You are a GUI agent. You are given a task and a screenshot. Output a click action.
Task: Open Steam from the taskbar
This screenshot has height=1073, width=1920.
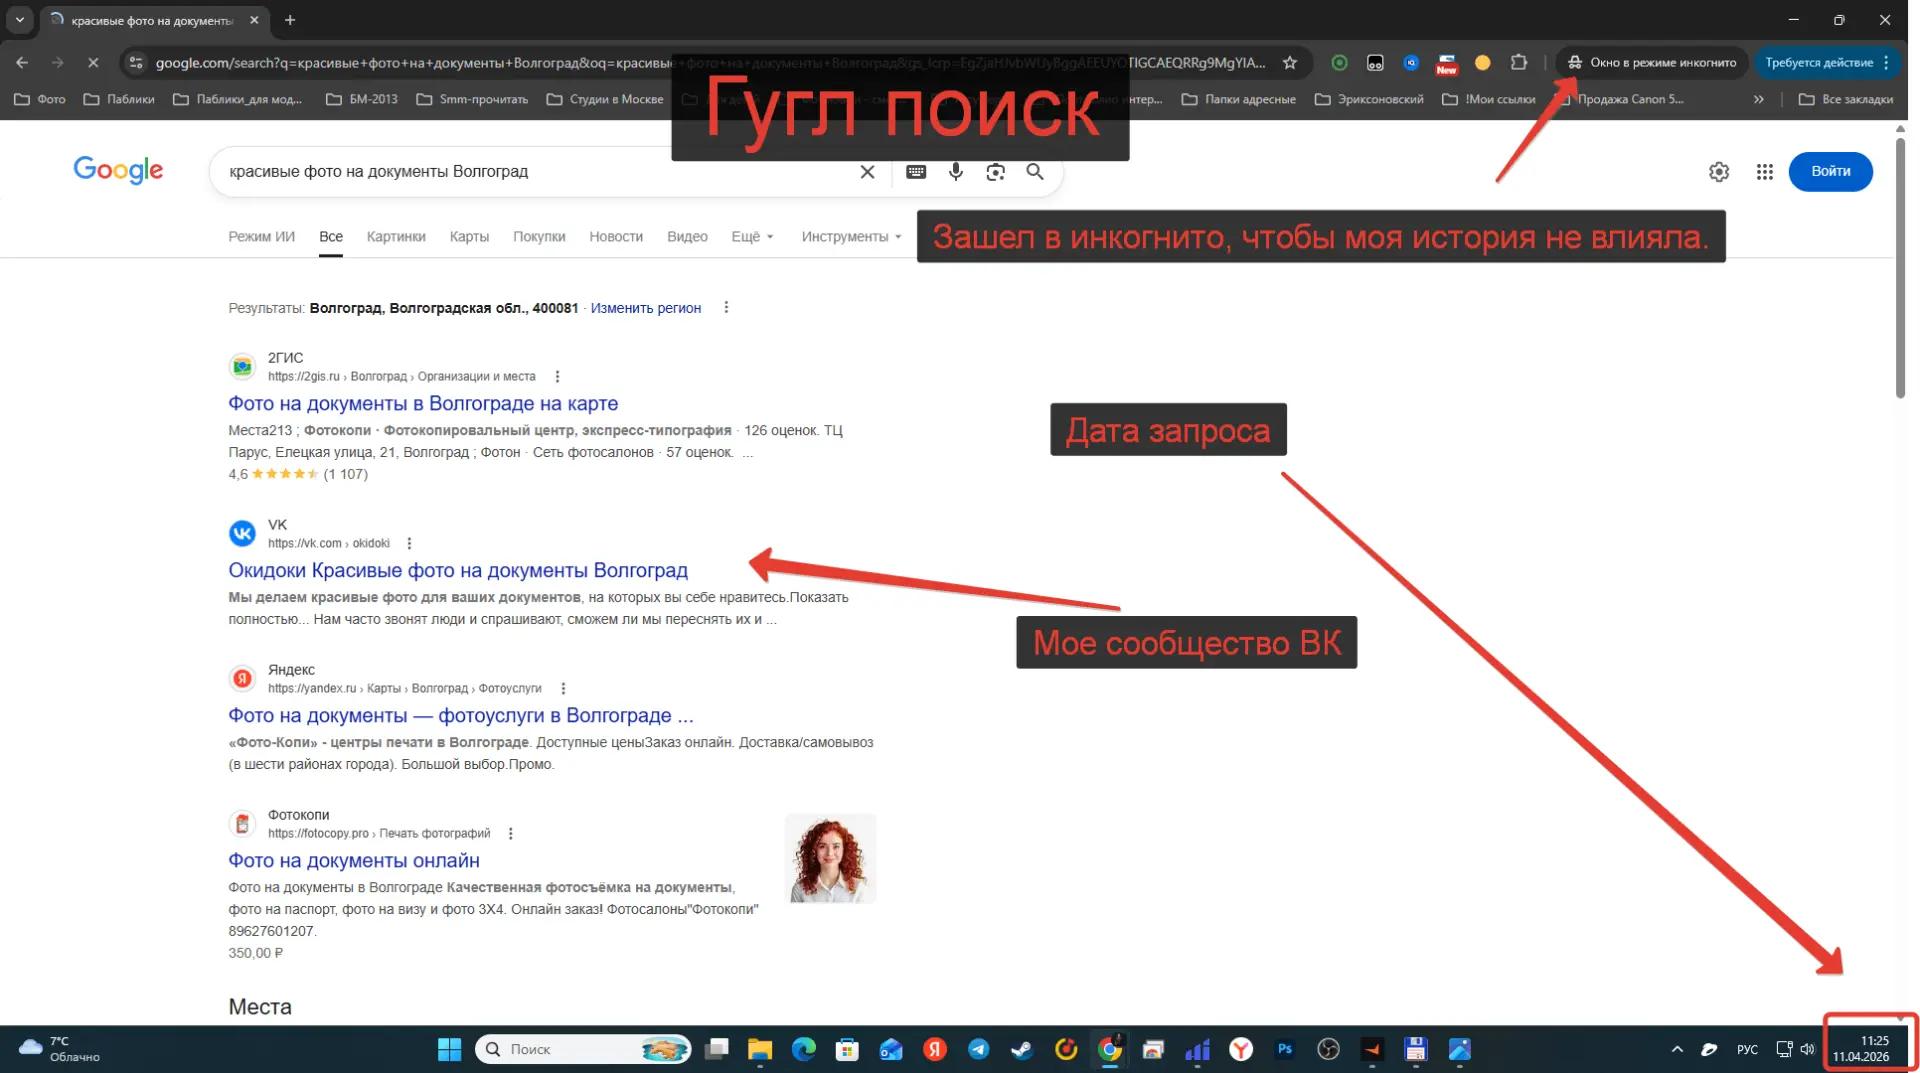pos(1022,1049)
